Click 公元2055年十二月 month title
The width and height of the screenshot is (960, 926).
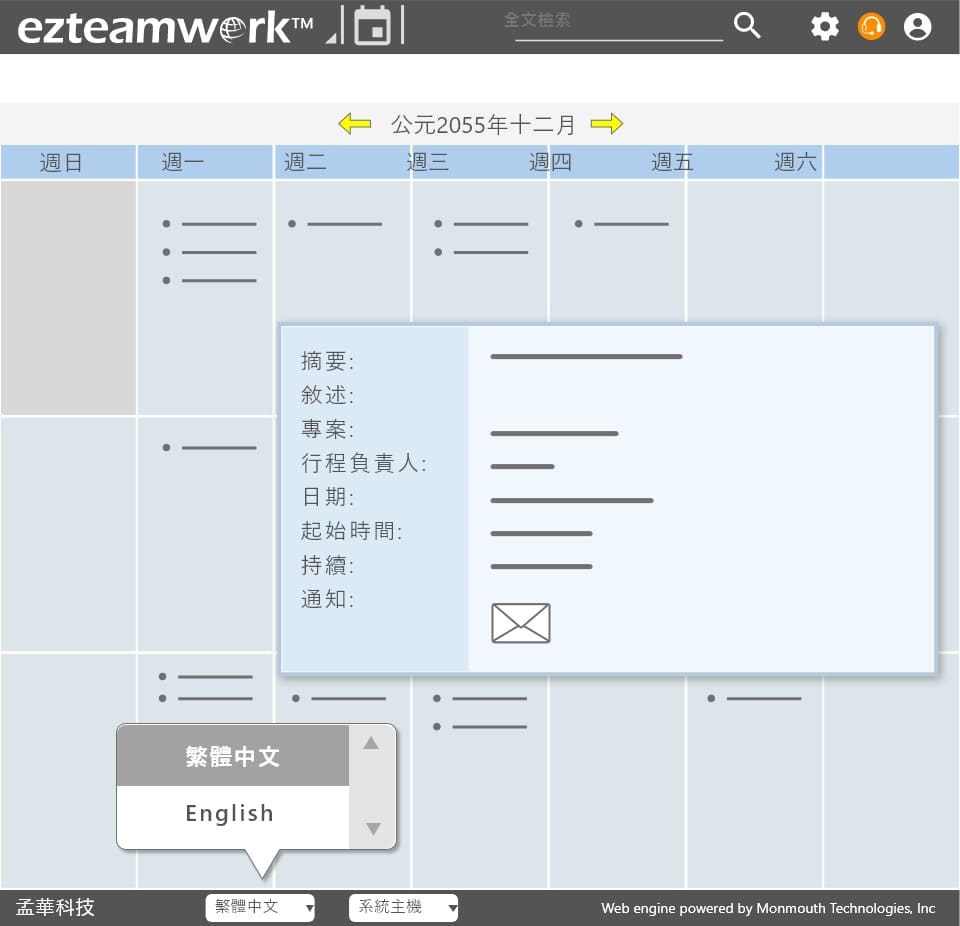tap(483, 125)
